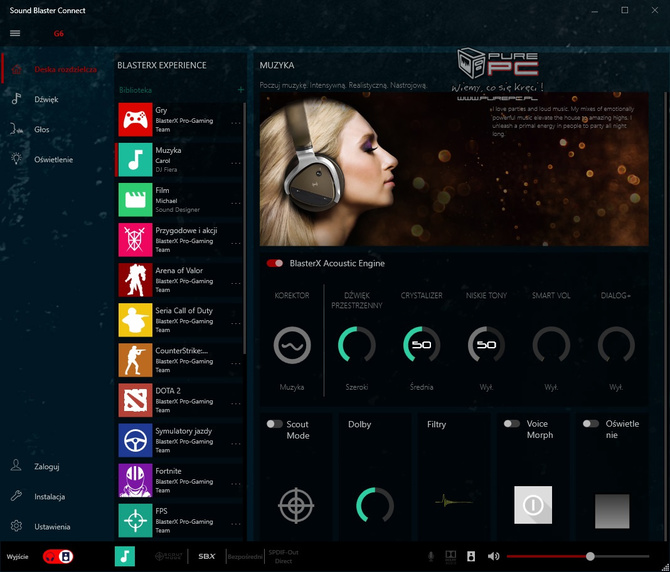Adjust the Crystalizer dial set to 50
670x572 pixels.
click(x=421, y=345)
